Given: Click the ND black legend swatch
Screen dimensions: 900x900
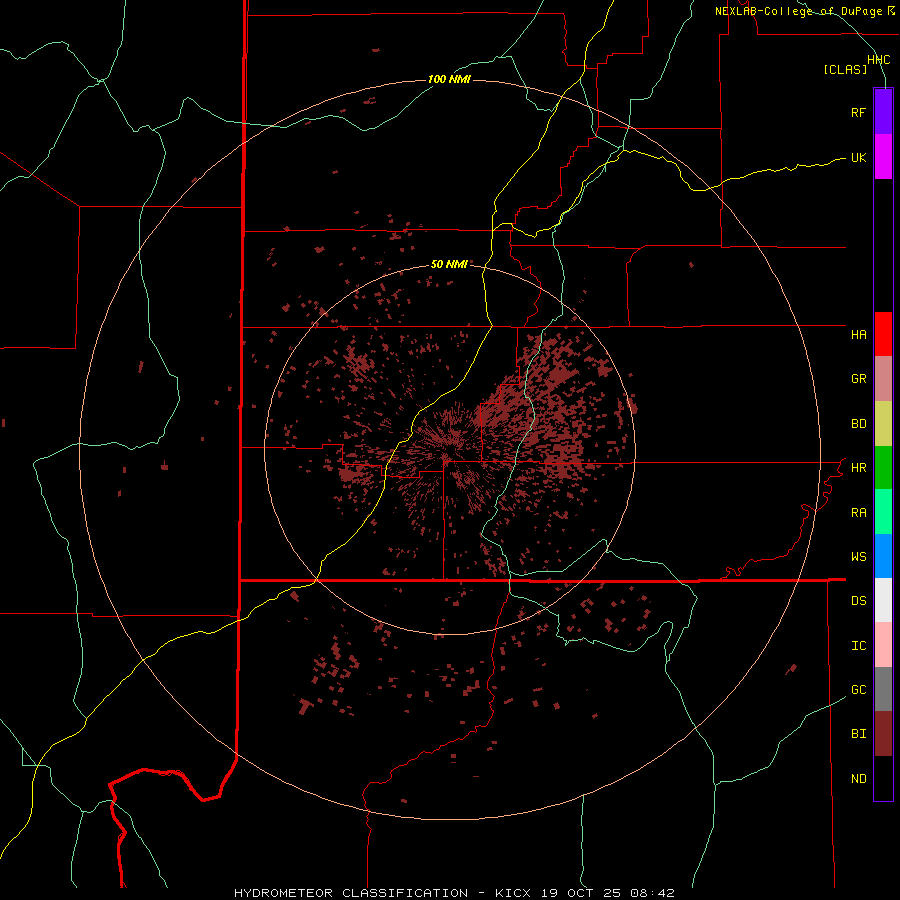Looking at the screenshot, I should (883, 778).
